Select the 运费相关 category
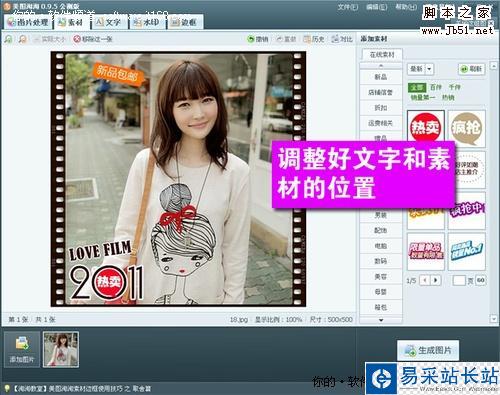Screen dimensions: 500x395 (381, 123)
